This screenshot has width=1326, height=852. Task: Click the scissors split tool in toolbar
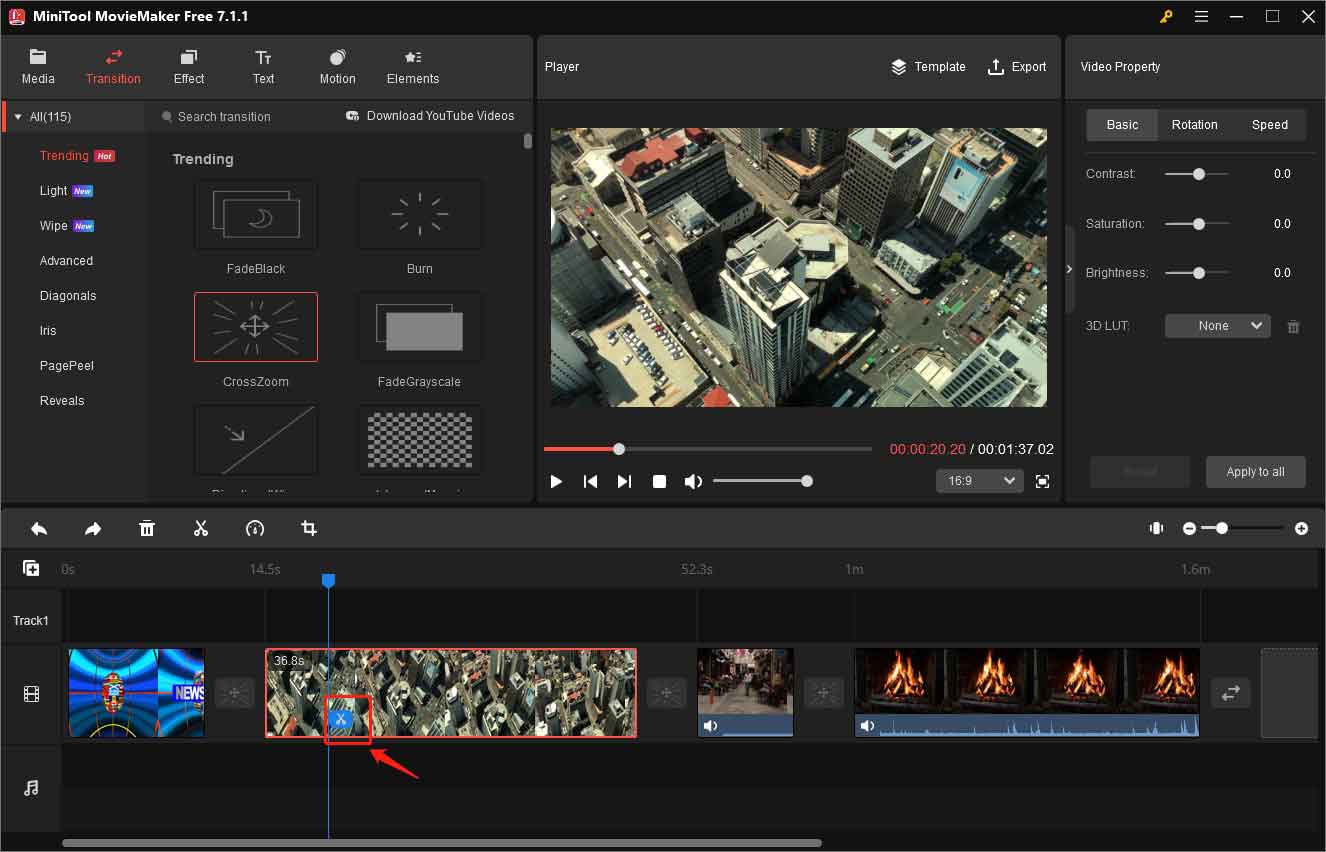pyautogui.click(x=201, y=529)
